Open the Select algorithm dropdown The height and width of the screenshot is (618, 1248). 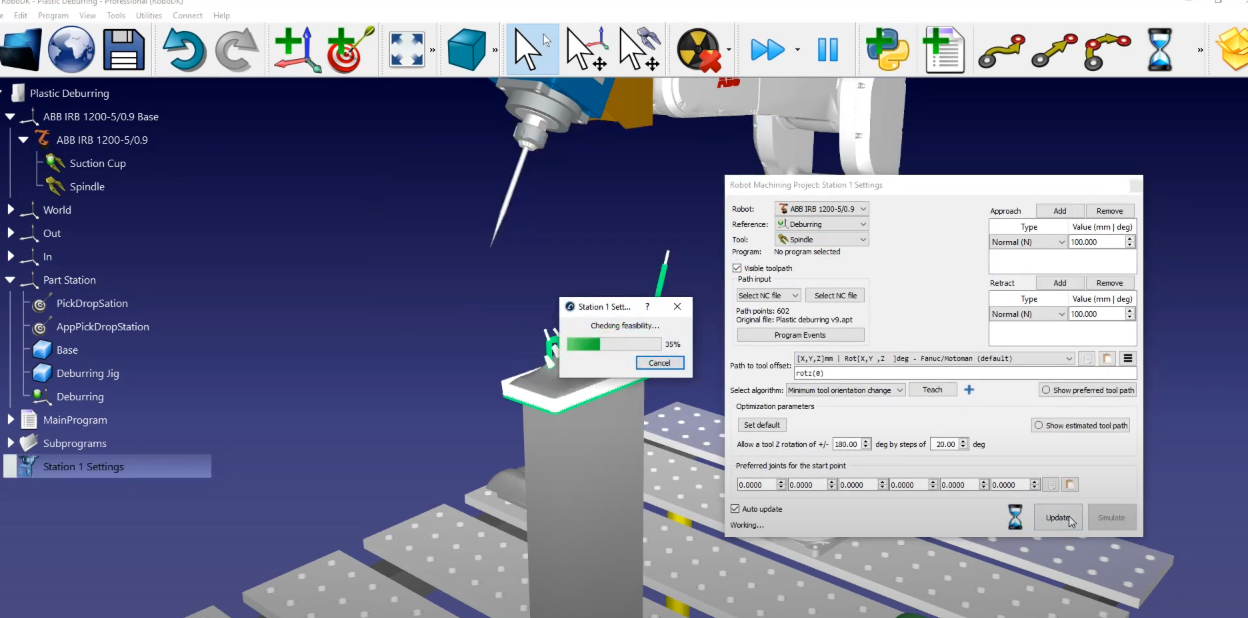click(x=846, y=390)
